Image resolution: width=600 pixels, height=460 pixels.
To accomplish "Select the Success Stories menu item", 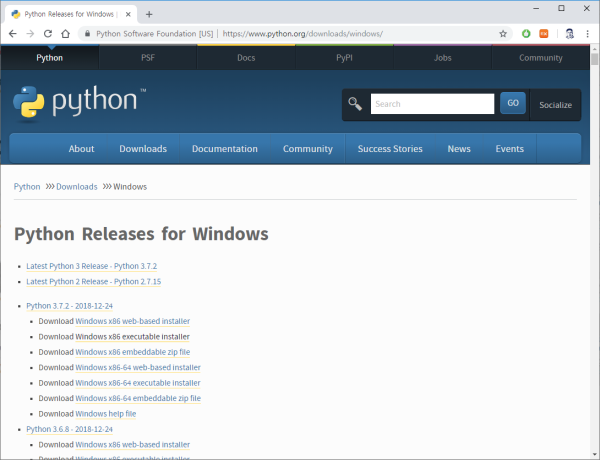I will 390,149.
